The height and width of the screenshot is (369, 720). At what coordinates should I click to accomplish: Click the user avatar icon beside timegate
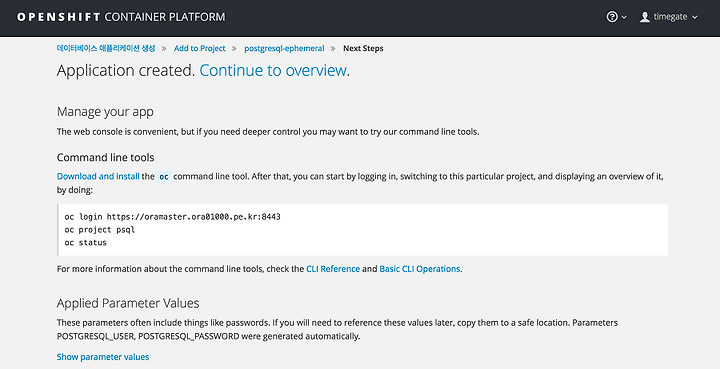point(645,17)
